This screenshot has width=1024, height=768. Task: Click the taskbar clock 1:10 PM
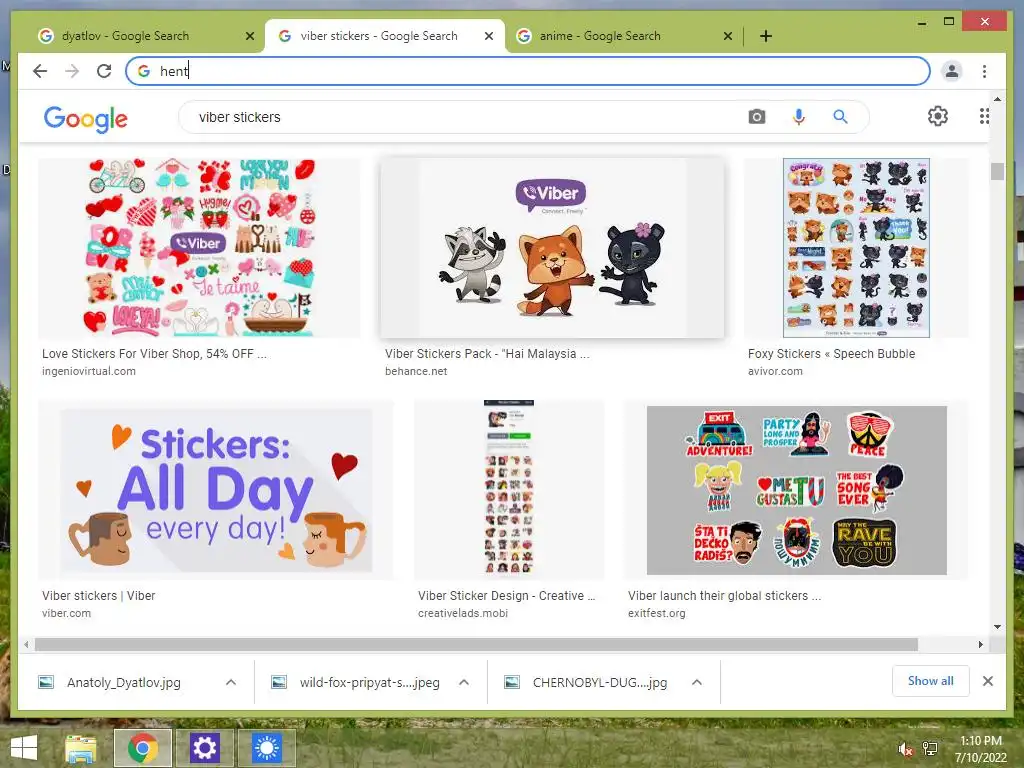(980, 741)
